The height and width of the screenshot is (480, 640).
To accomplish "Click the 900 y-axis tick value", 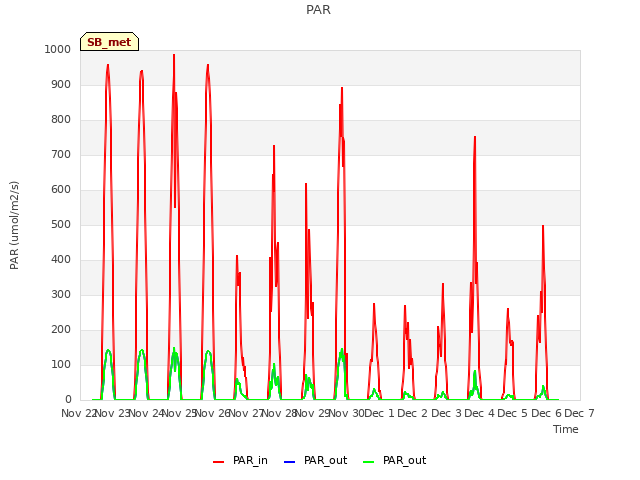I will [x=61, y=84].
